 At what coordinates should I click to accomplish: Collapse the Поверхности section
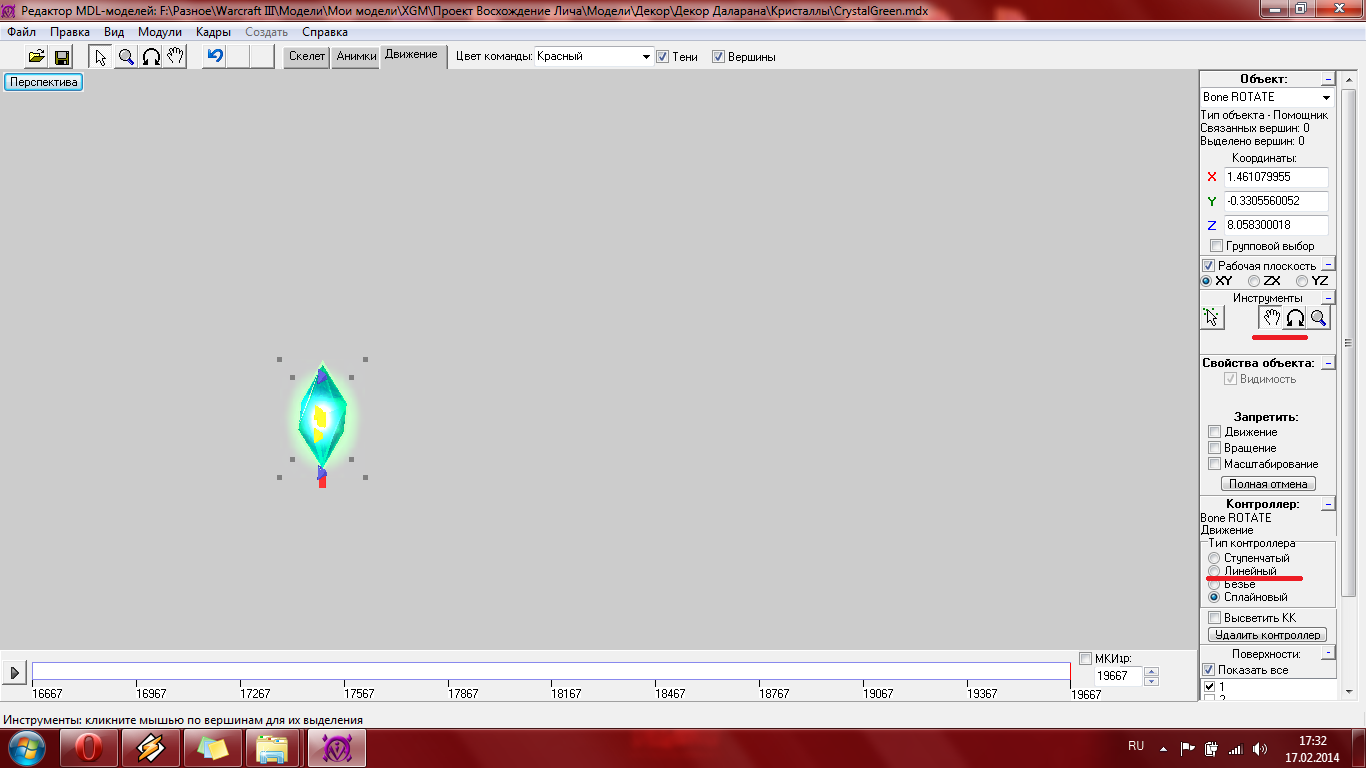coord(1328,653)
